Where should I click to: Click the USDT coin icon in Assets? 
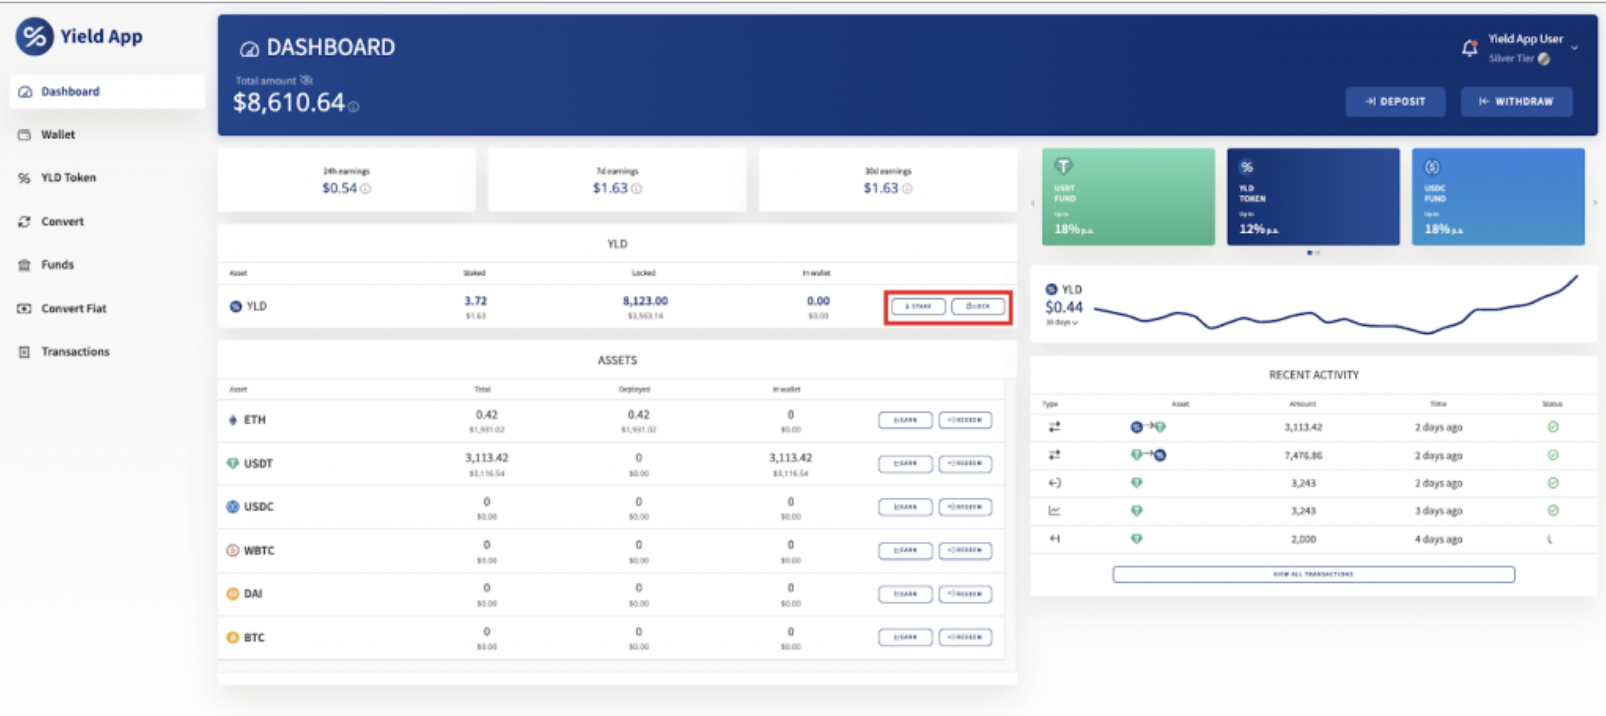[x=233, y=463]
